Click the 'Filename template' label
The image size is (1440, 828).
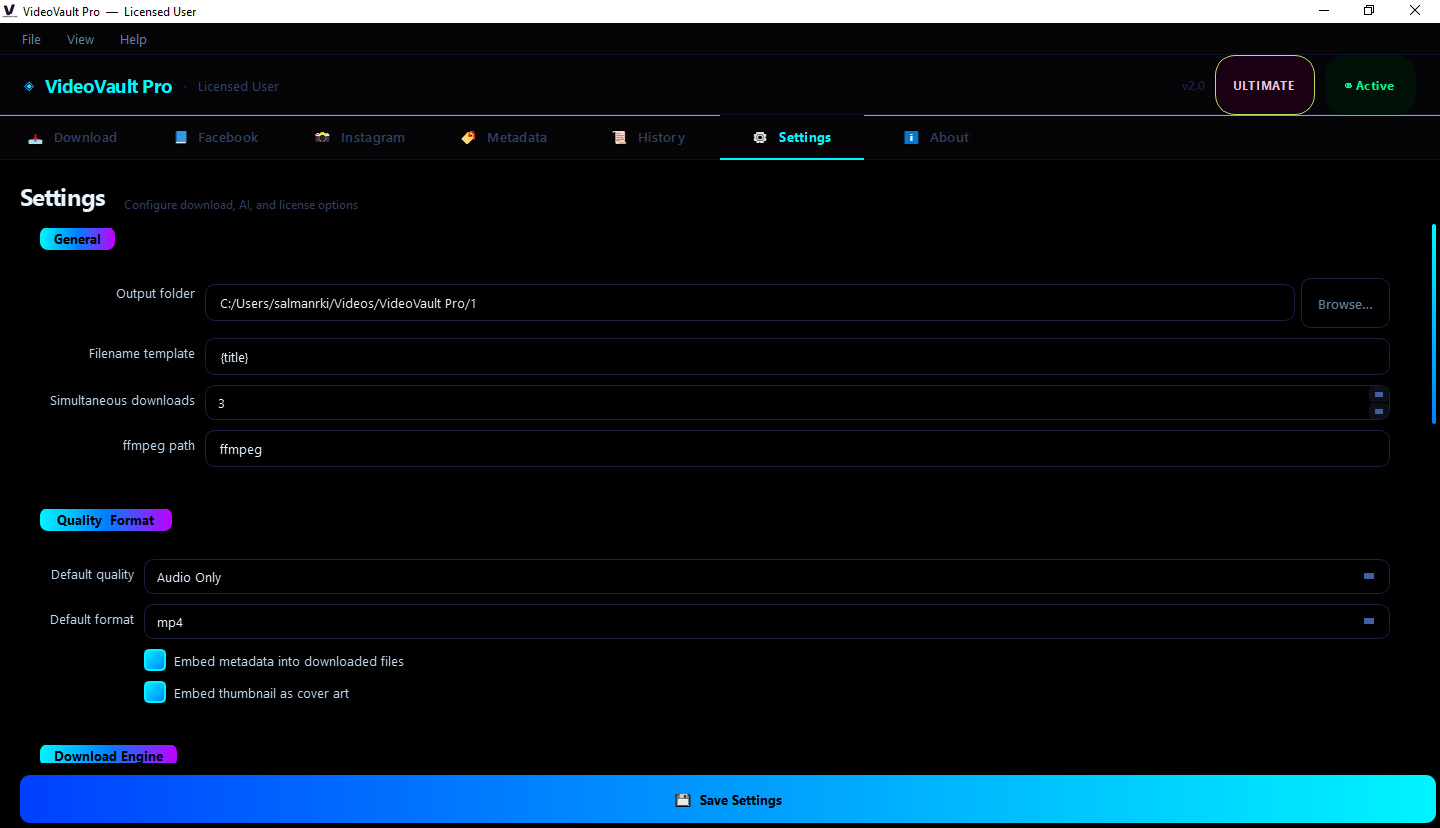142,354
